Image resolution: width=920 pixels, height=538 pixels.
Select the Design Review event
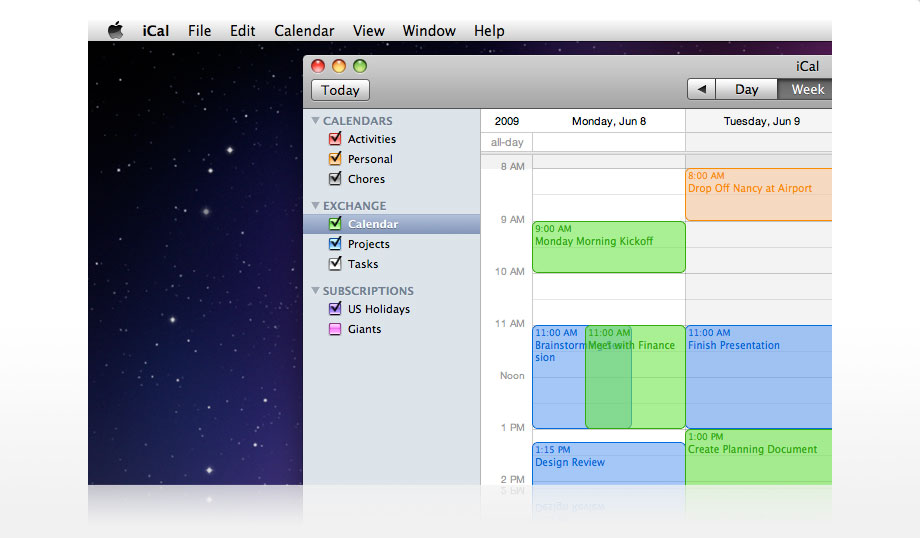608,463
